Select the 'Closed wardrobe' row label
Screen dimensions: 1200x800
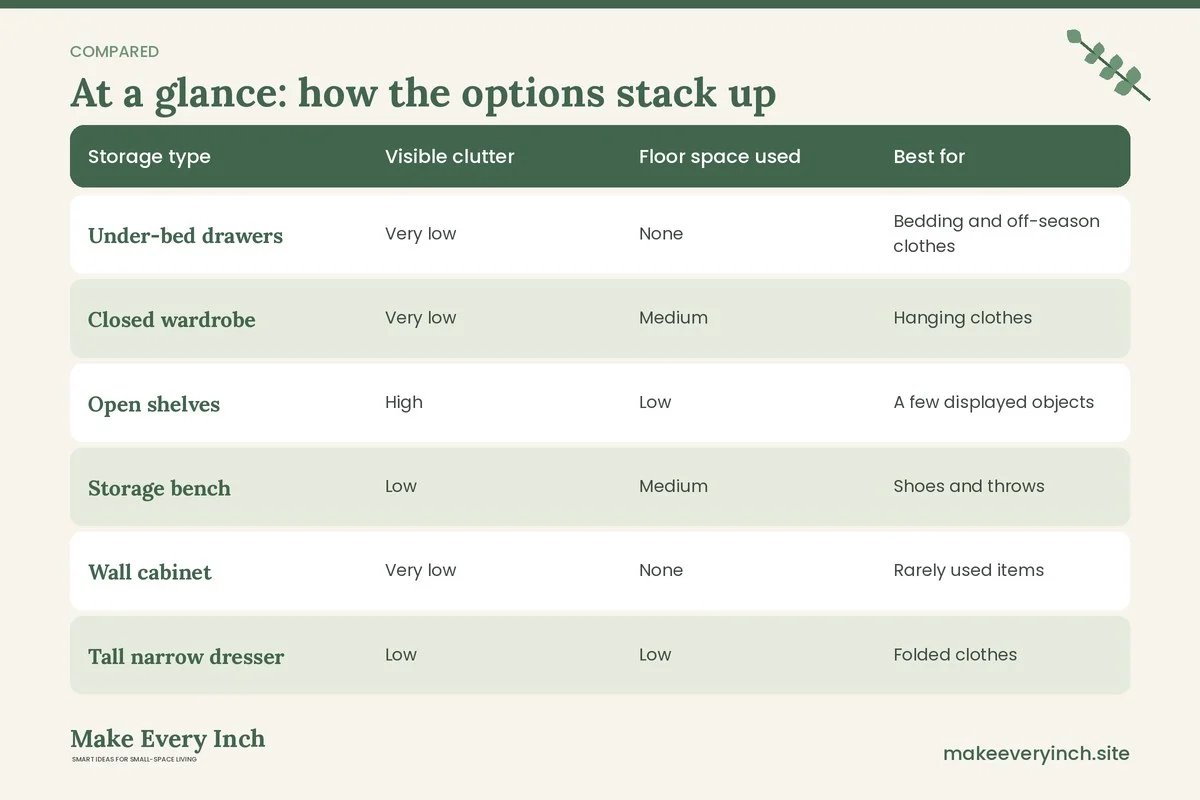point(172,320)
